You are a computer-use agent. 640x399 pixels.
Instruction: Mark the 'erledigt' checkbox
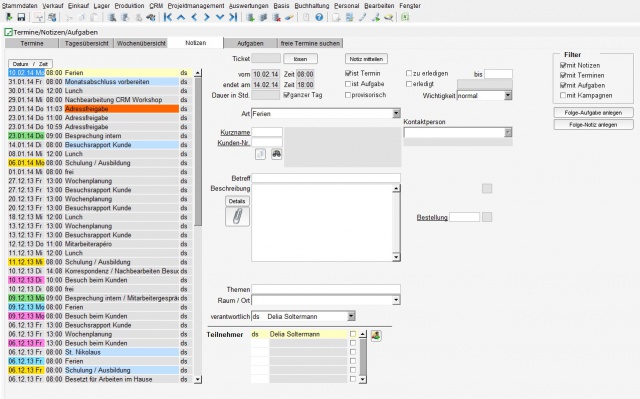coord(409,84)
